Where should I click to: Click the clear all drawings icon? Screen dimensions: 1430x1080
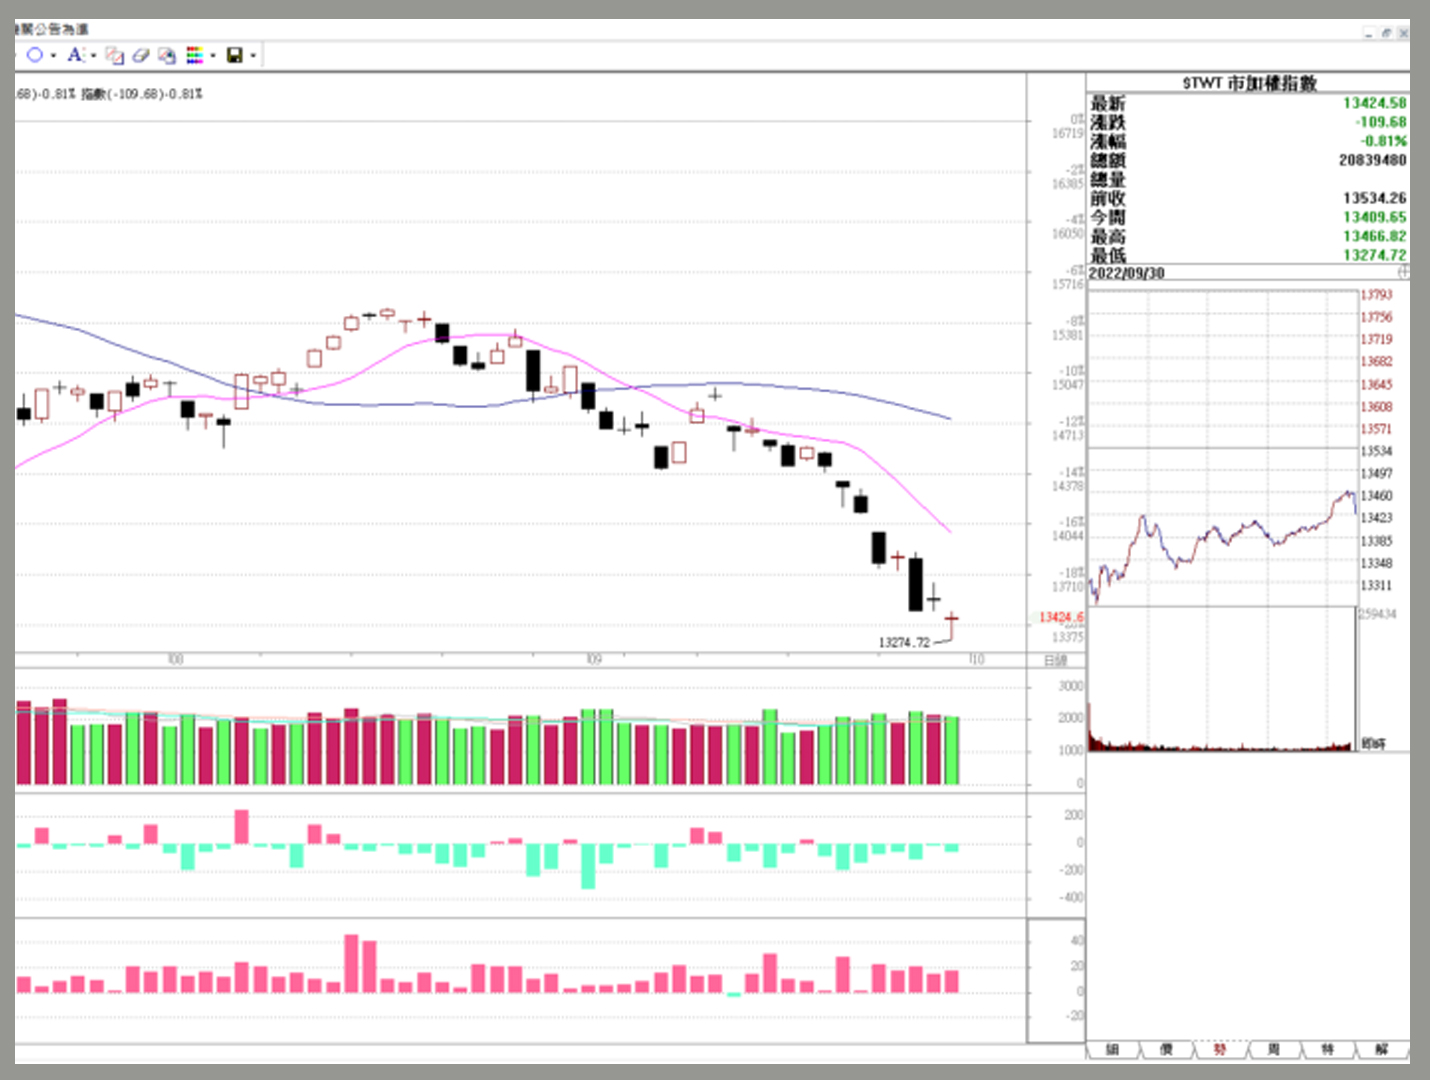(167, 55)
